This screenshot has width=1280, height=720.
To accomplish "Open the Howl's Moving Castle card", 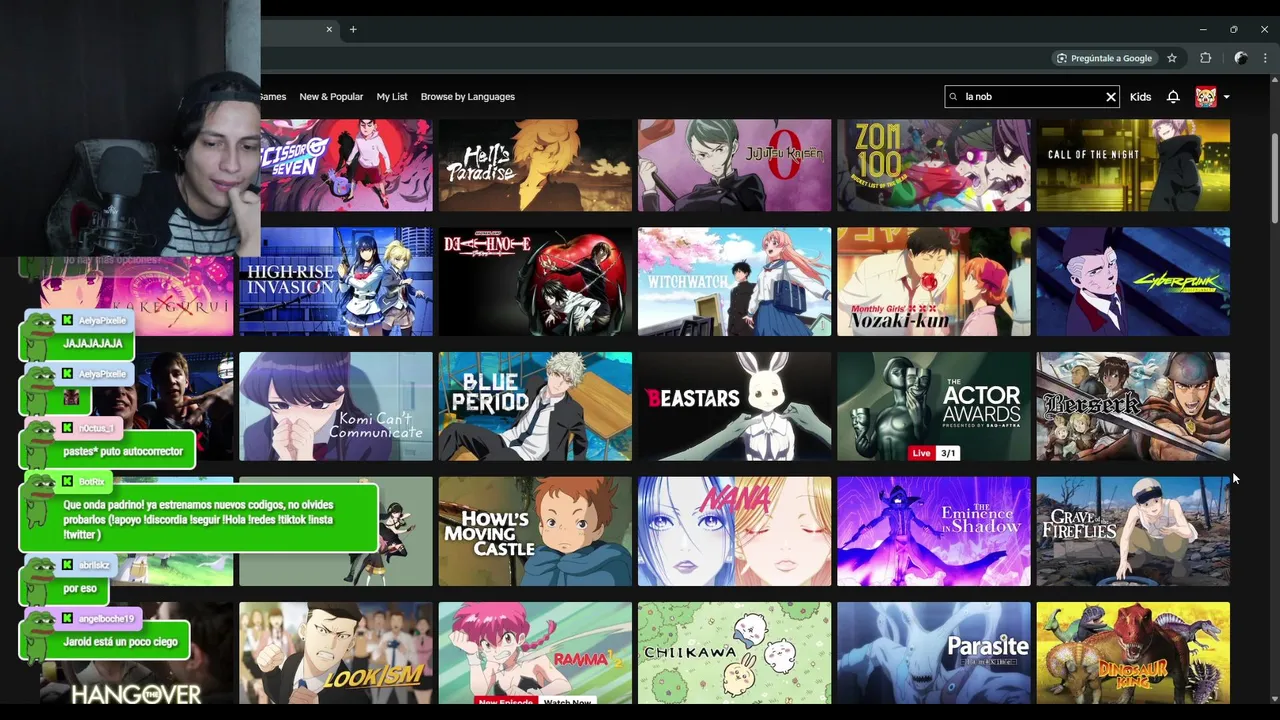I will tap(535, 531).
